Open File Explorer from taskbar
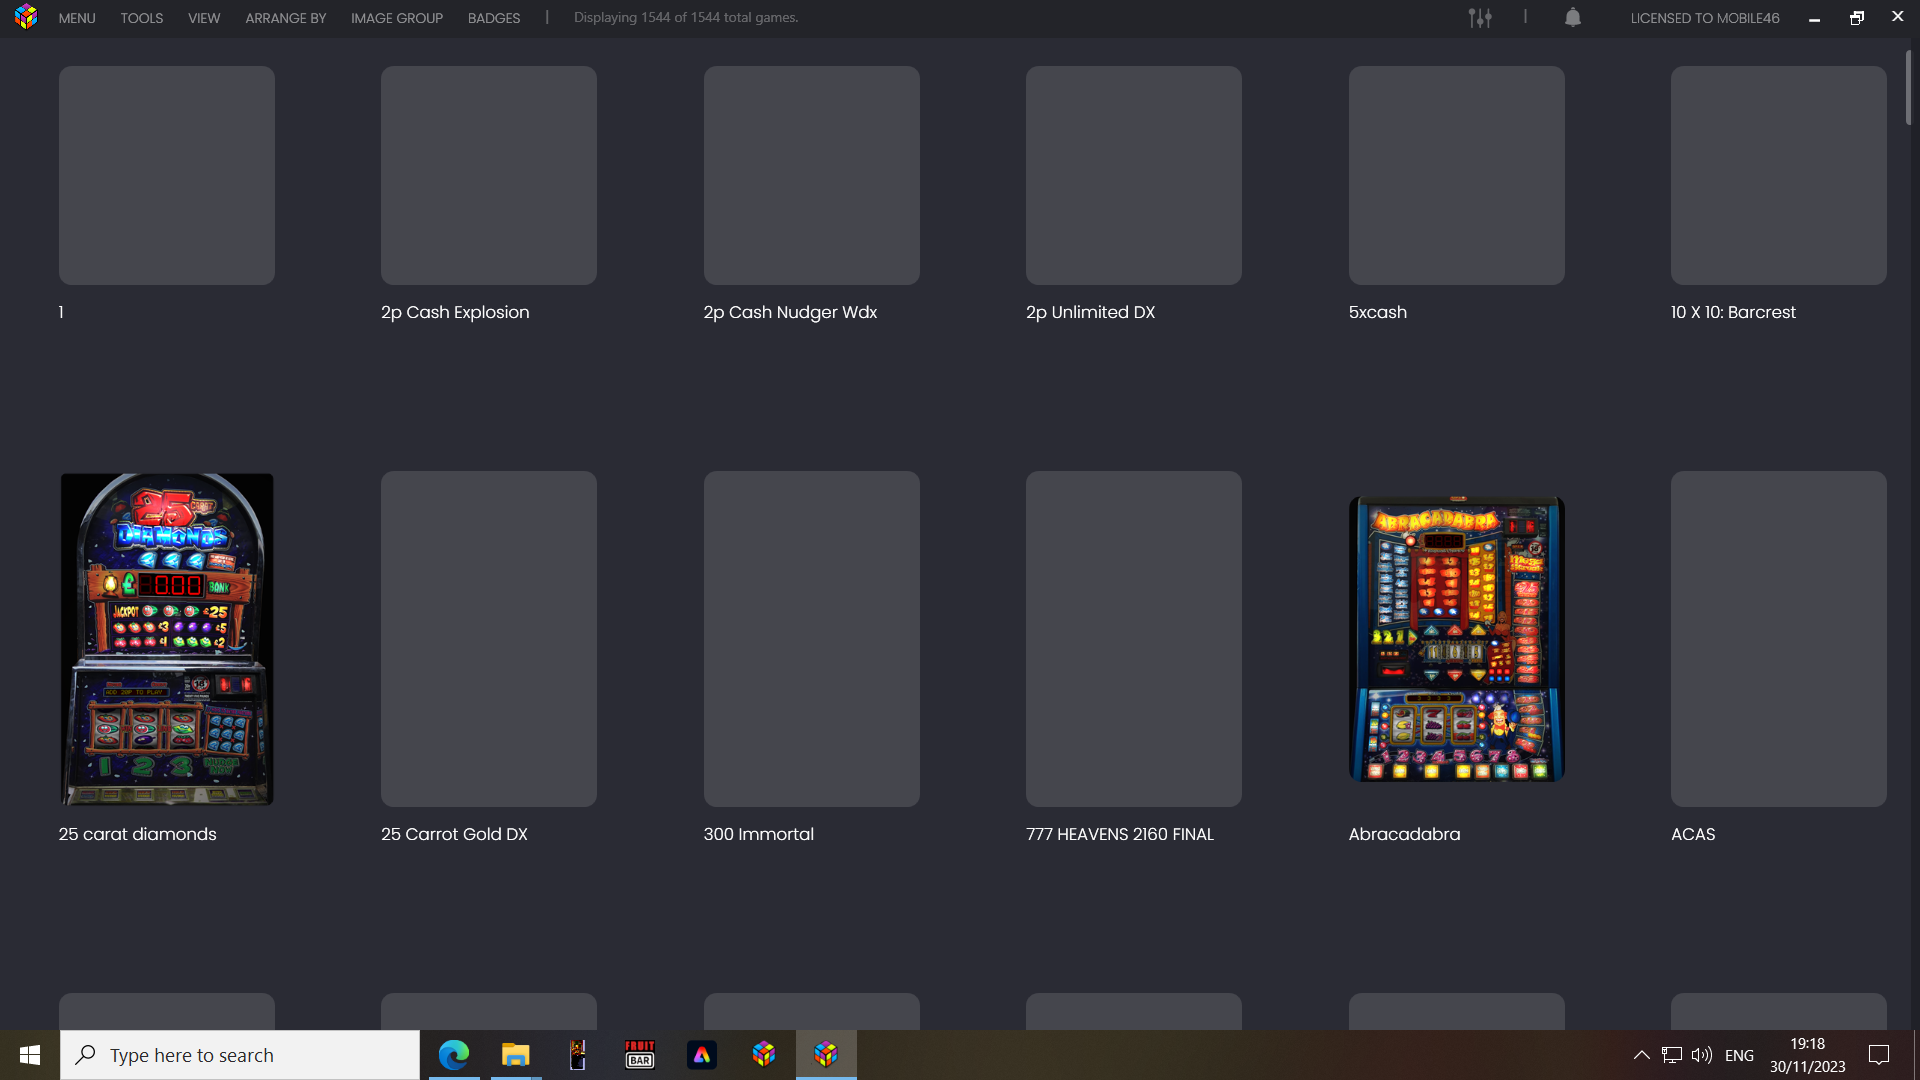The width and height of the screenshot is (1920, 1080). coord(515,1055)
